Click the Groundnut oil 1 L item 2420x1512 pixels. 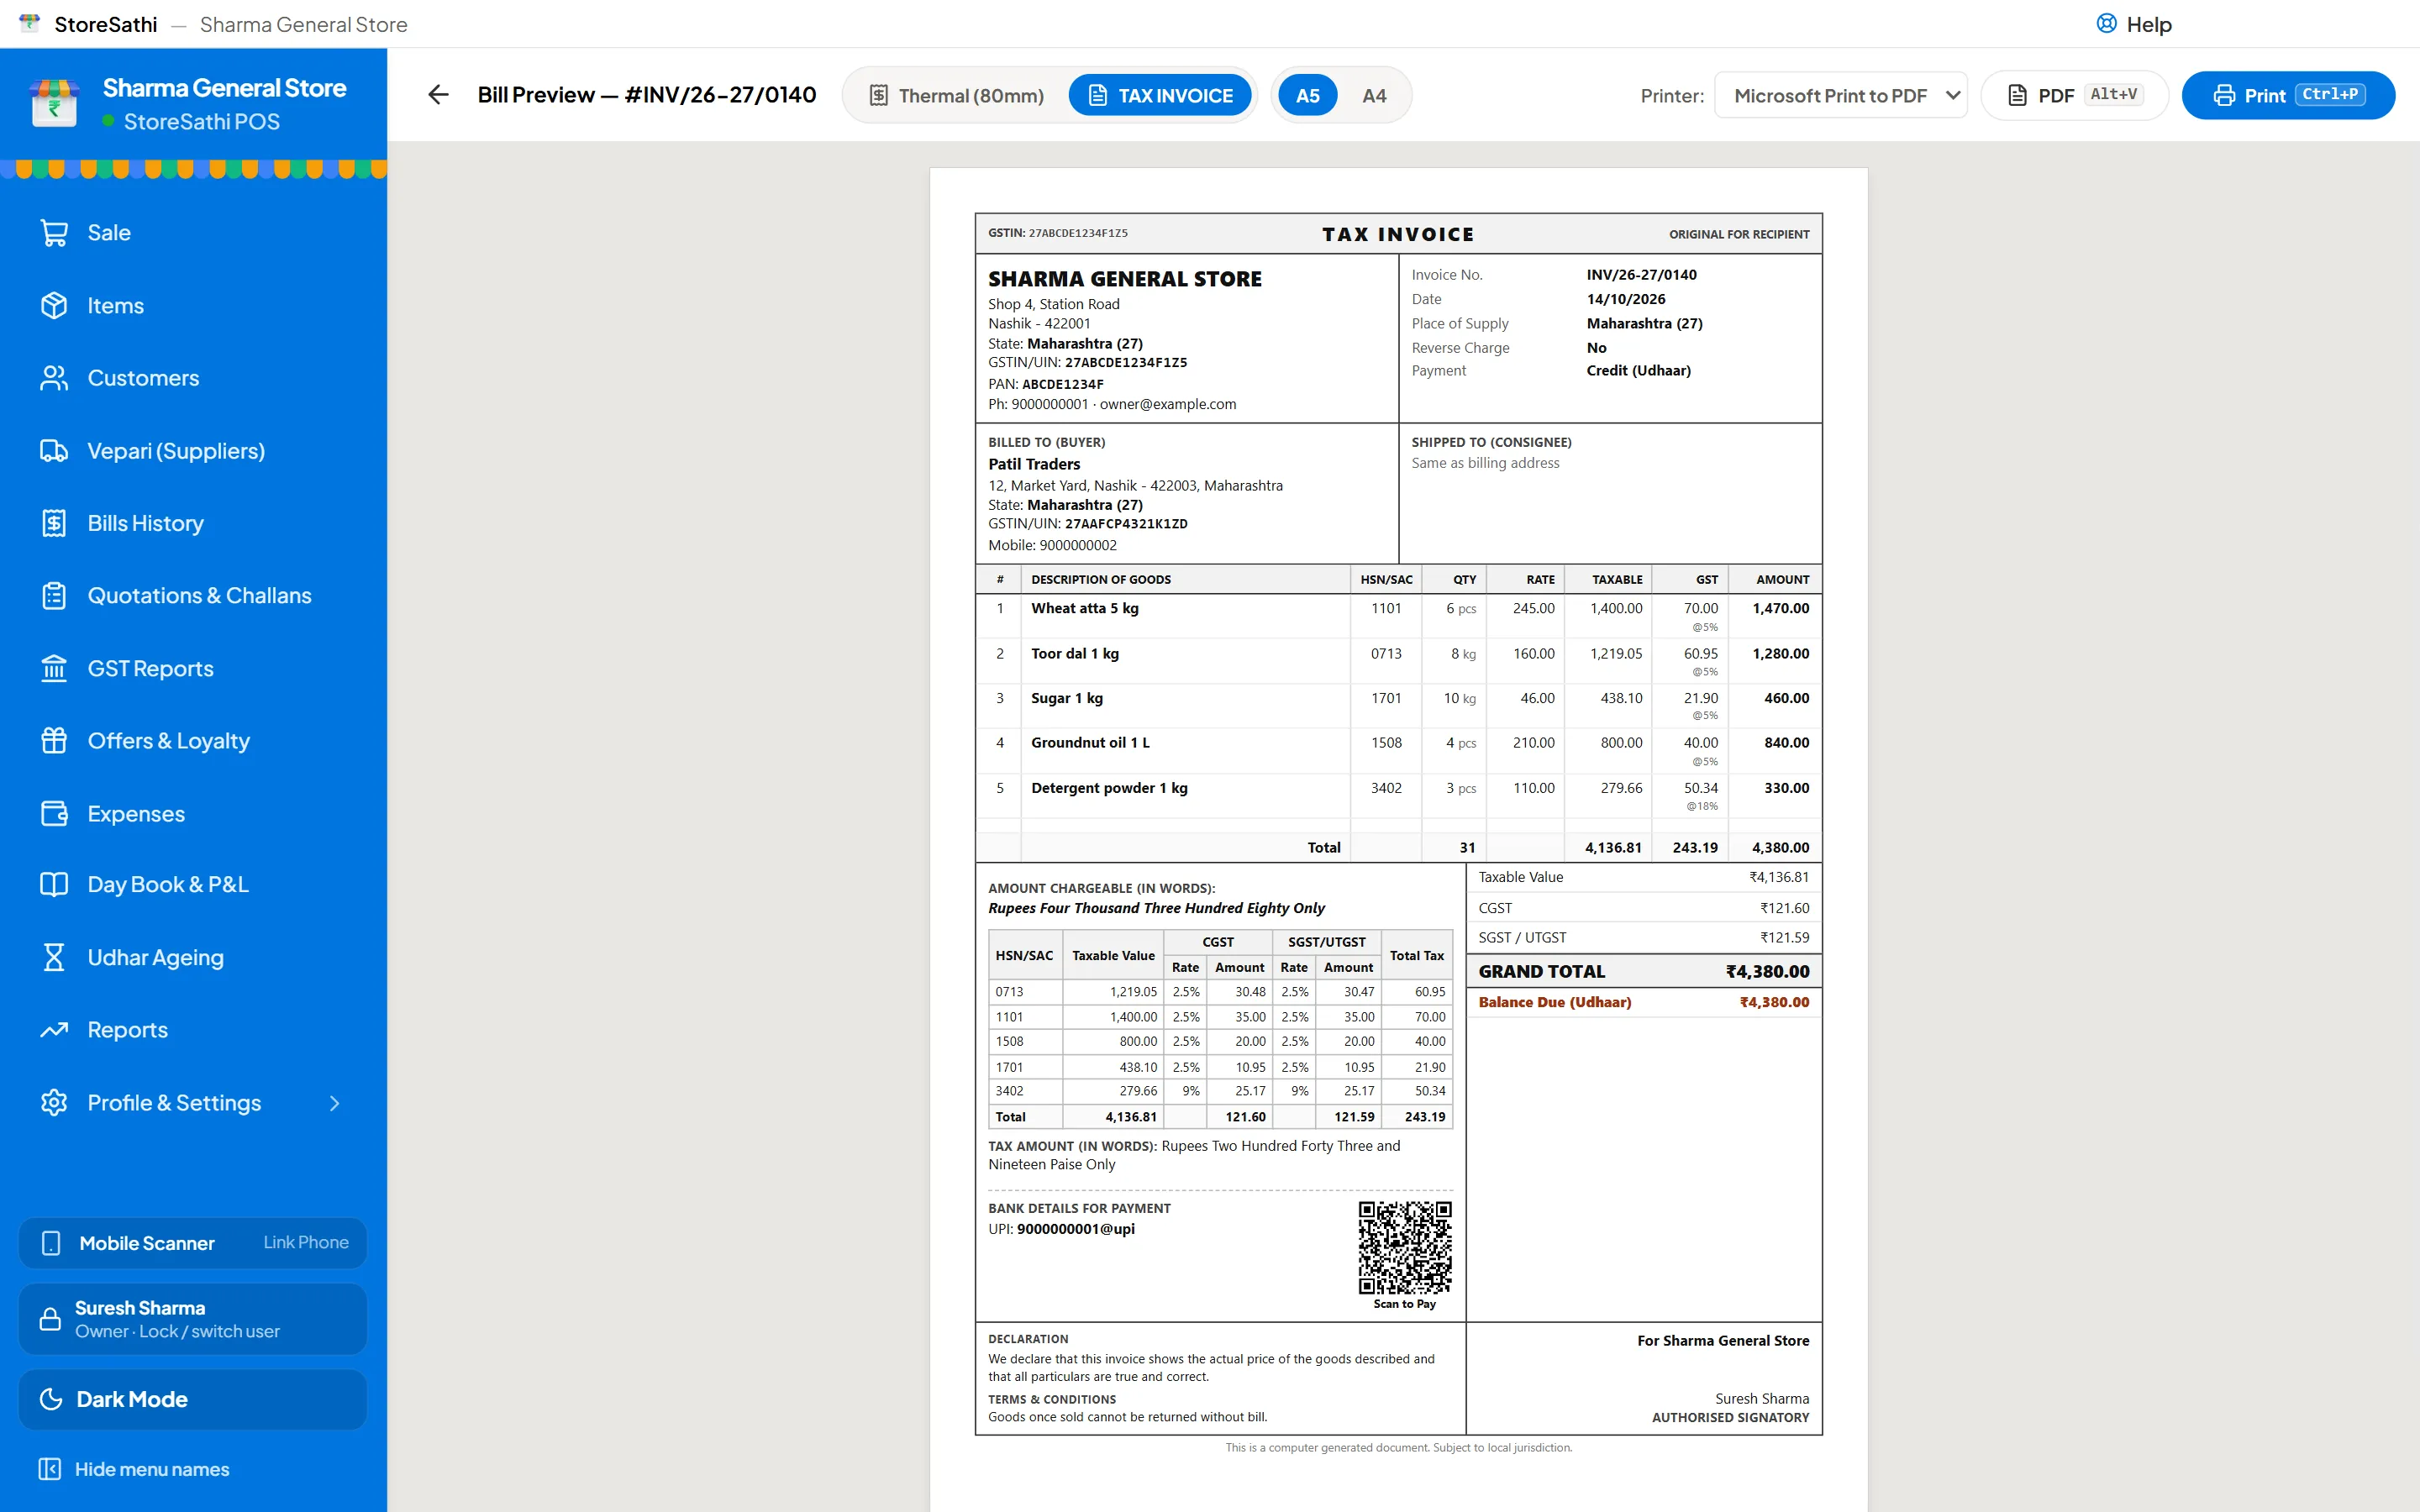pos(1090,743)
